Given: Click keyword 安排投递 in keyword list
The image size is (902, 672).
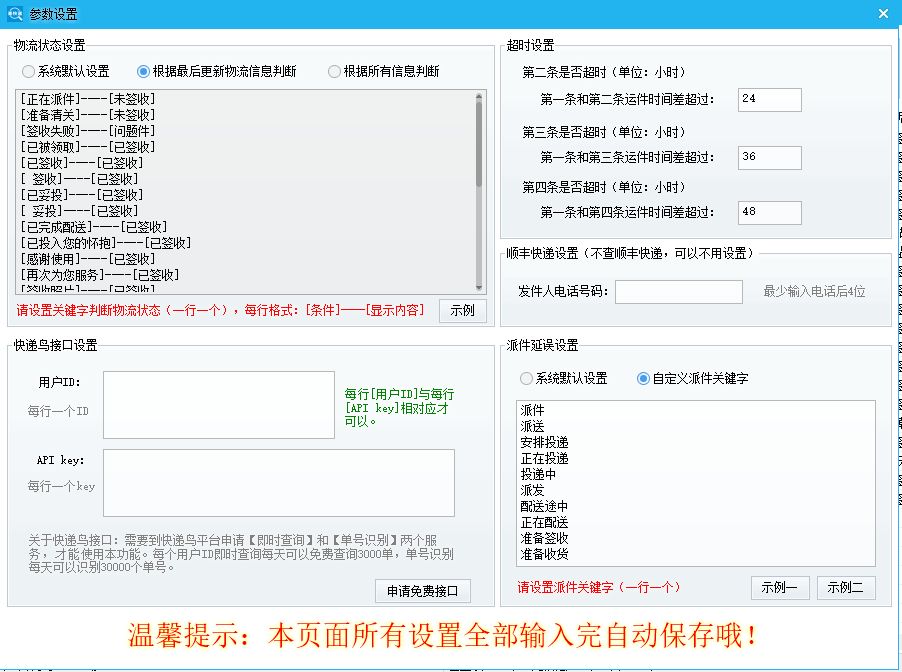Looking at the screenshot, I should (x=544, y=442).
